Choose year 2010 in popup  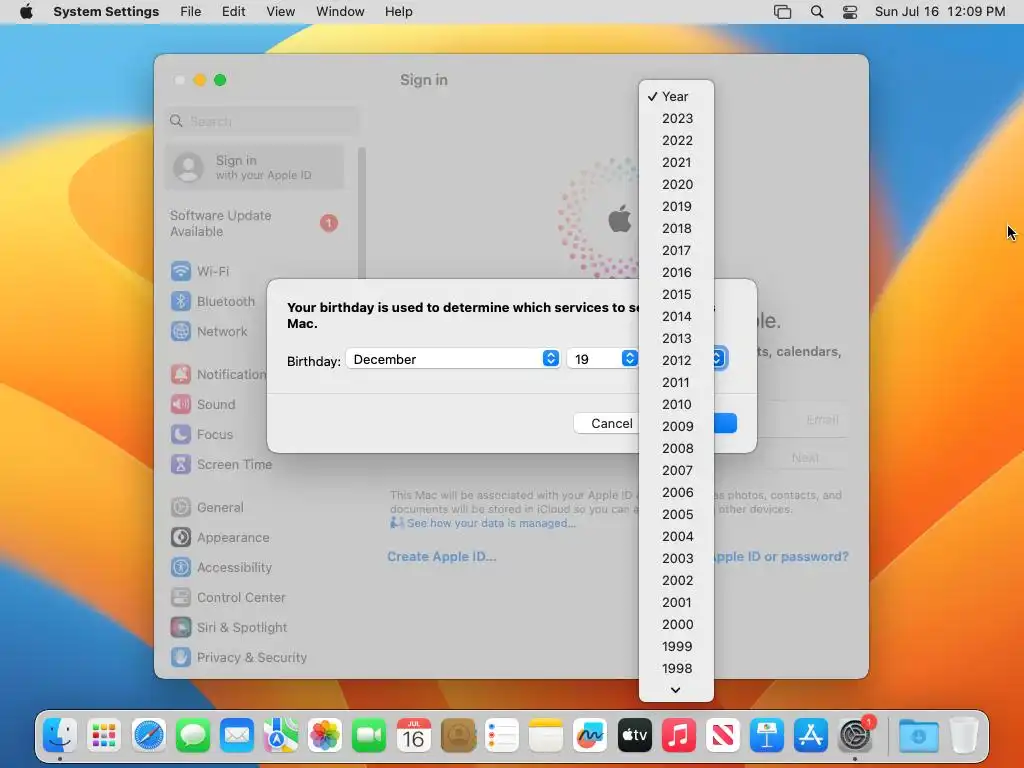677,404
